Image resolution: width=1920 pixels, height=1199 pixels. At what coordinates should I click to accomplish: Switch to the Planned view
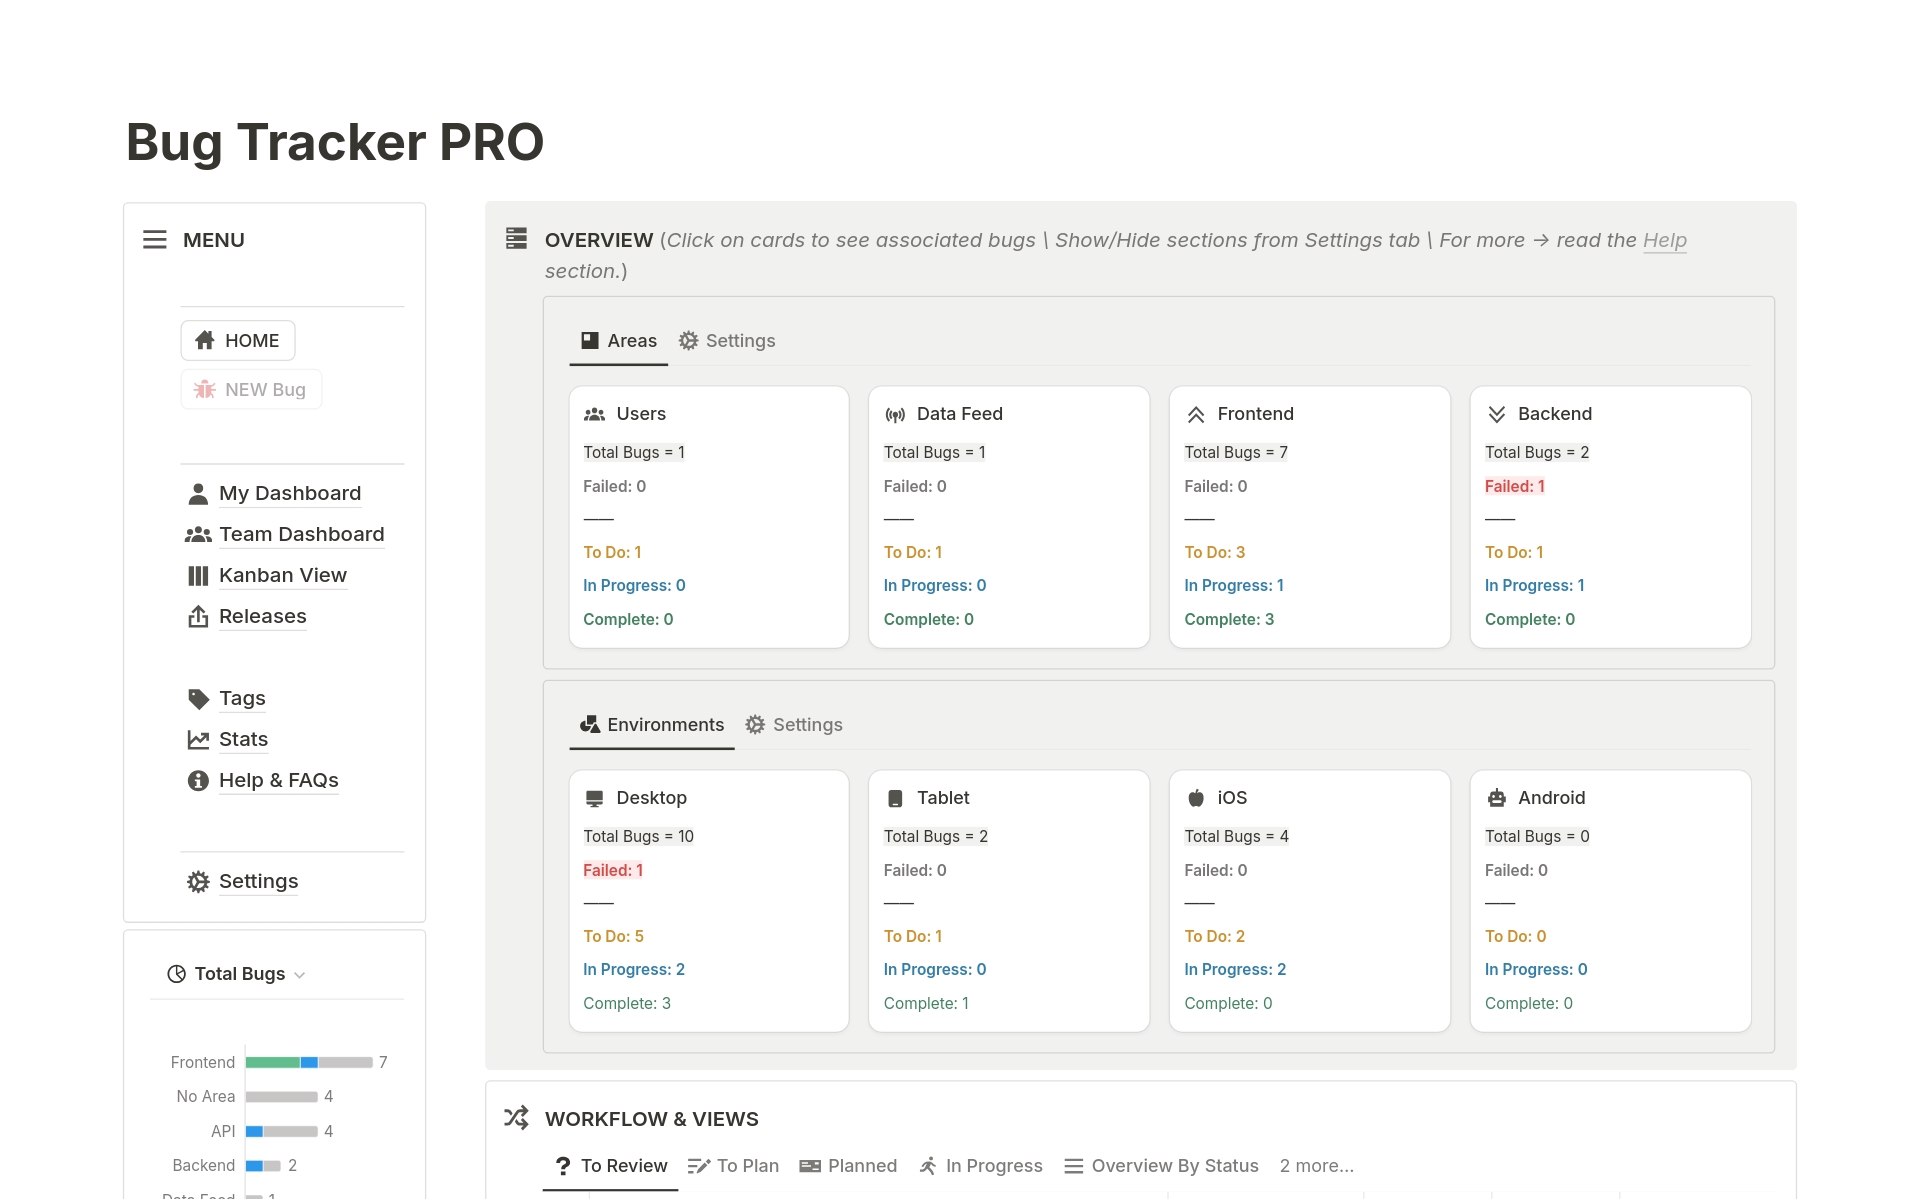pyautogui.click(x=848, y=1166)
